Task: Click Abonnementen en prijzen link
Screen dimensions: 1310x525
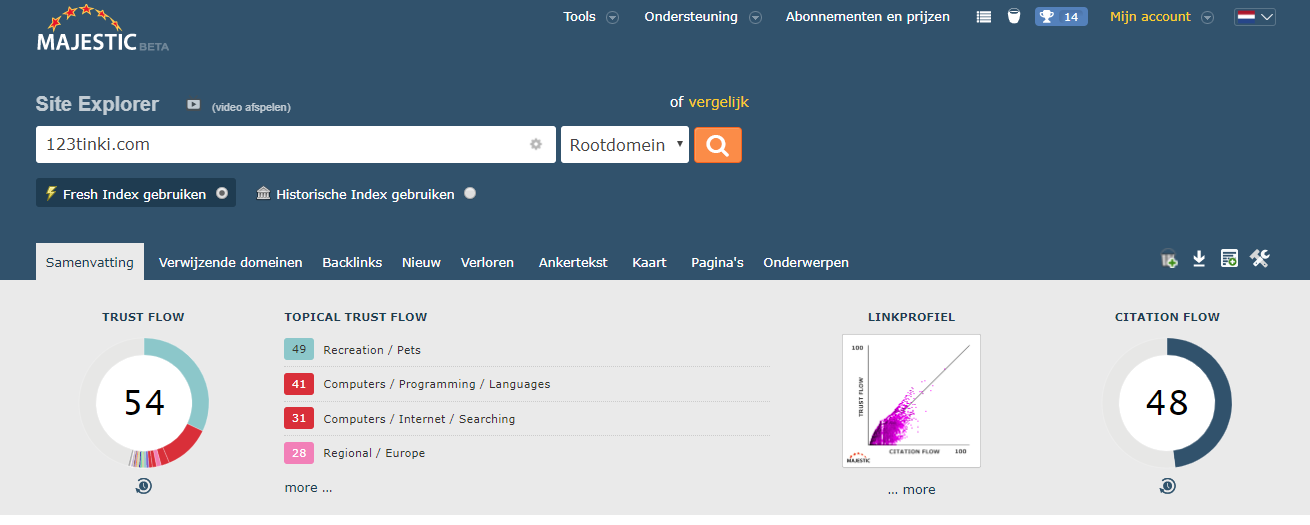Action: tap(868, 17)
